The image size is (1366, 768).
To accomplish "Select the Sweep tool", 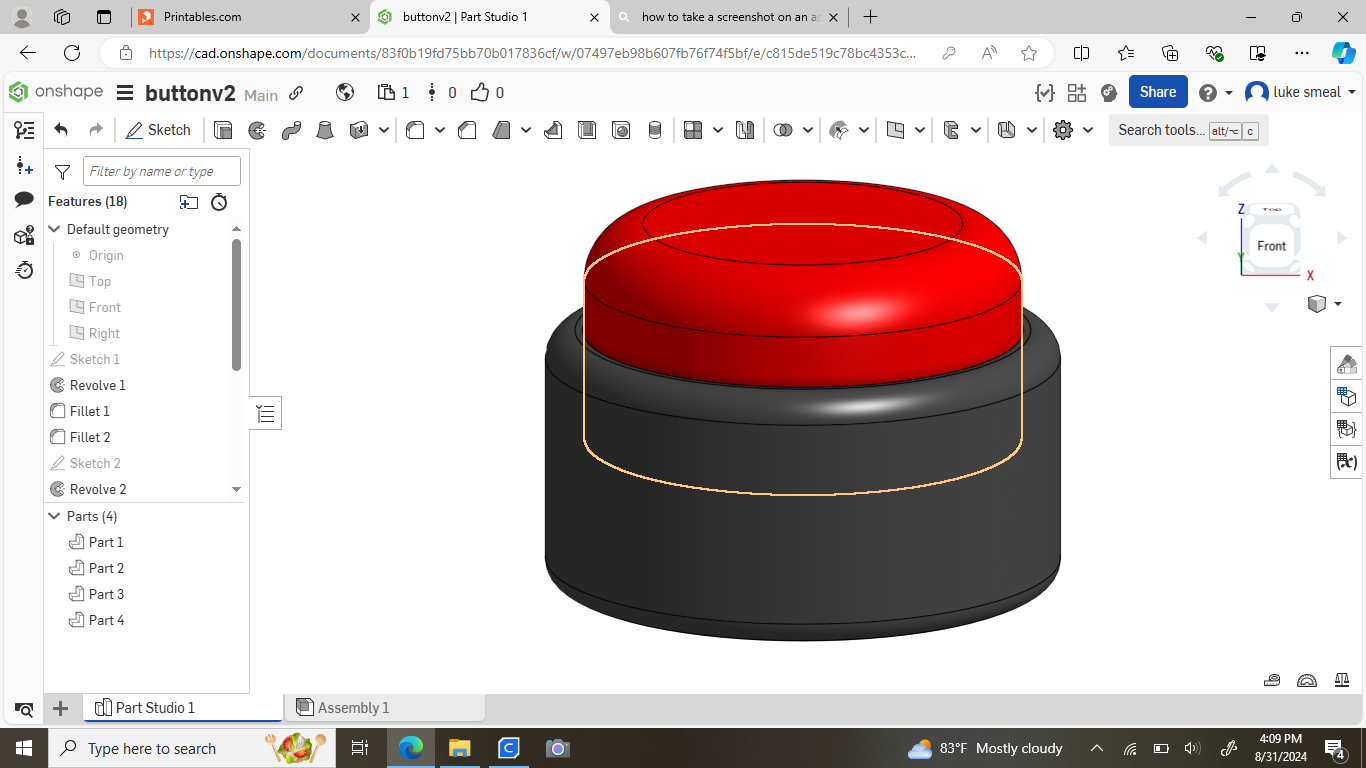I will (x=291, y=130).
